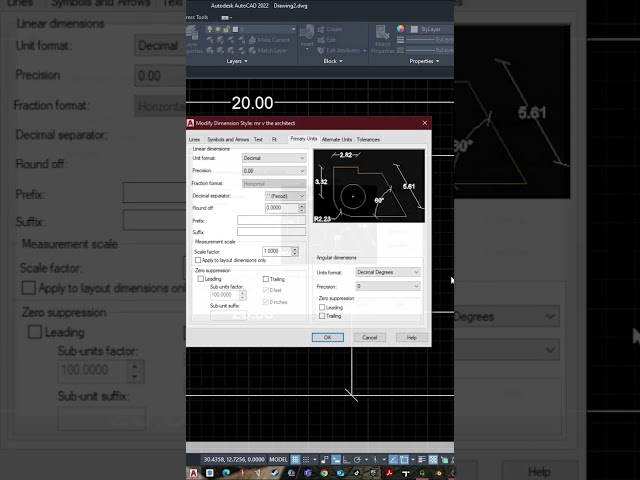This screenshot has width=640, height=480.
Task: Check Leading under linear Zero suppression
Action: [200, 279]
